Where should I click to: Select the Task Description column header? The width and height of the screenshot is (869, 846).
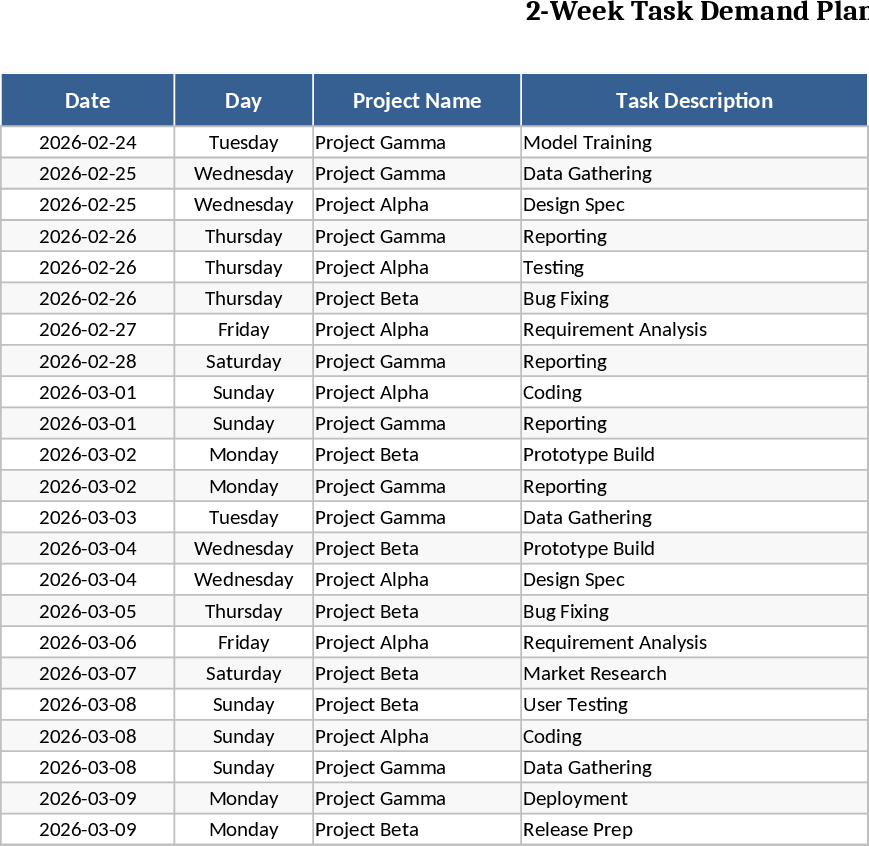pyautogui.click(x=694, y=100)
